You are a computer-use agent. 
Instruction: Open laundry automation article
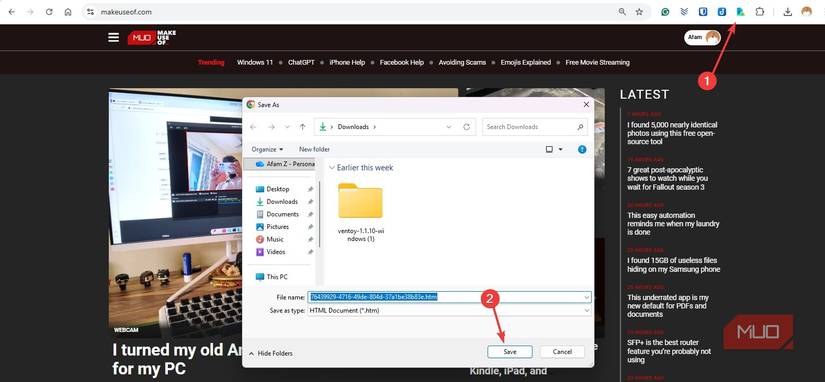pos(673,224)
